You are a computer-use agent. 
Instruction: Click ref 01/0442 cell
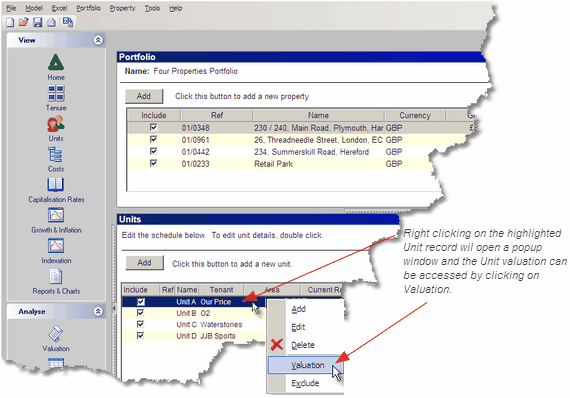[196, 152]
